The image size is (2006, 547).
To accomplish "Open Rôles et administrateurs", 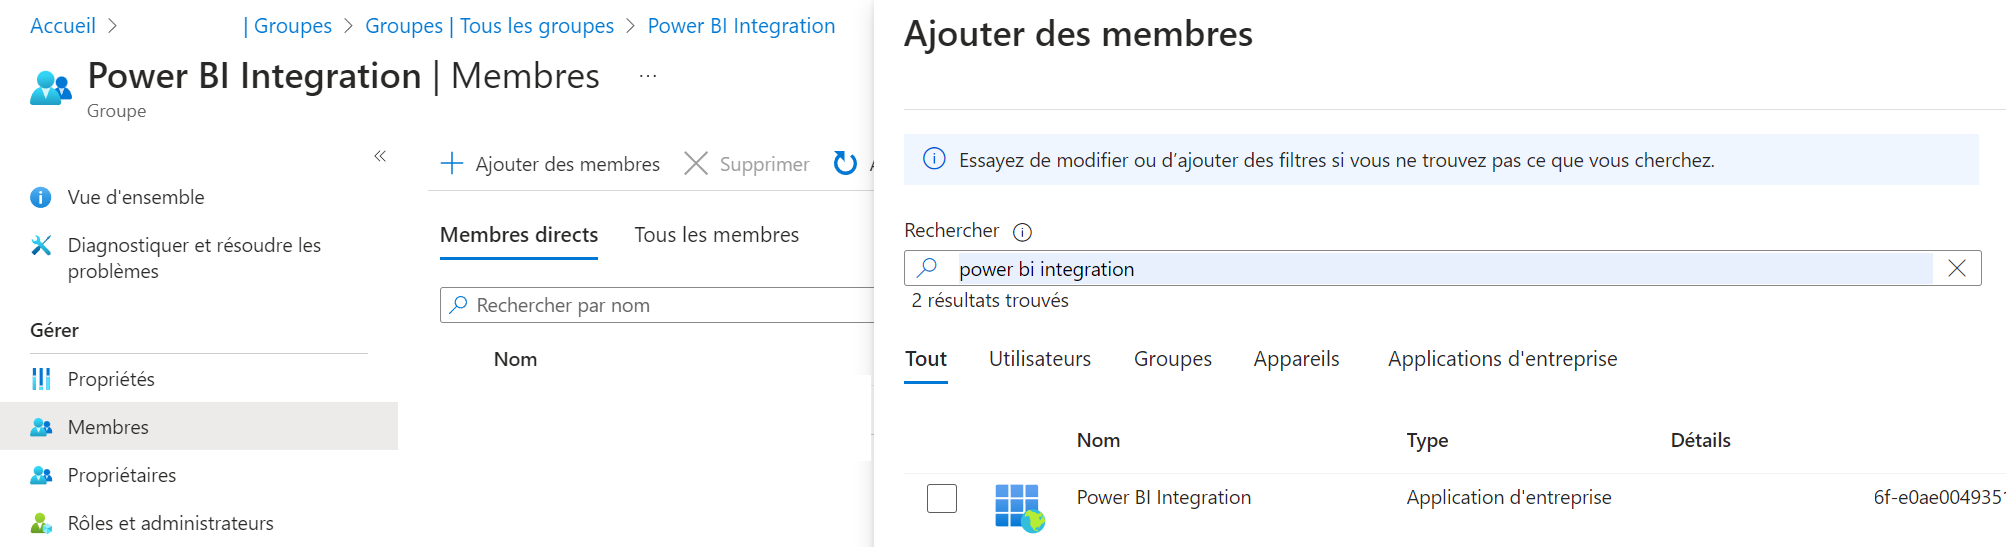I will point(171,523).
